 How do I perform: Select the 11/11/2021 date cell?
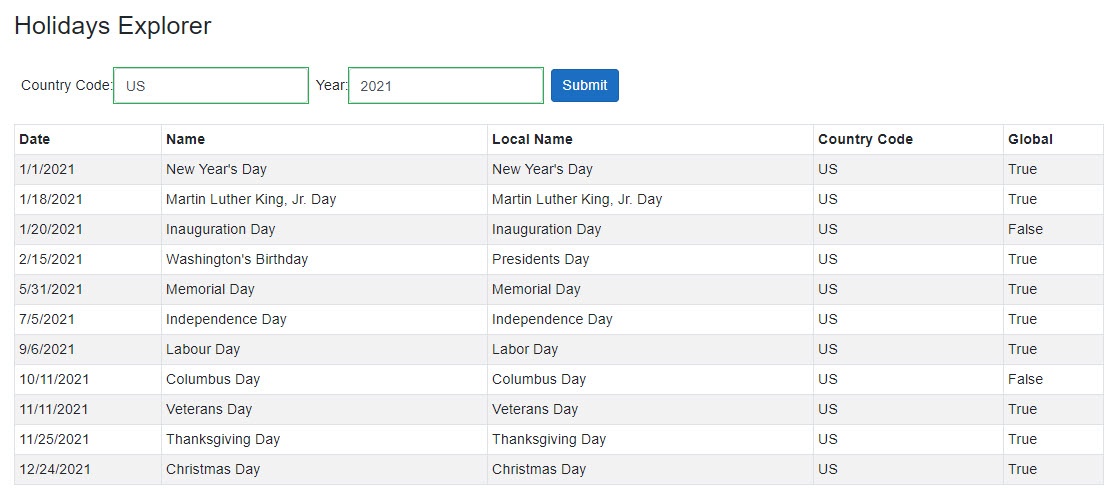pos(54,409)
